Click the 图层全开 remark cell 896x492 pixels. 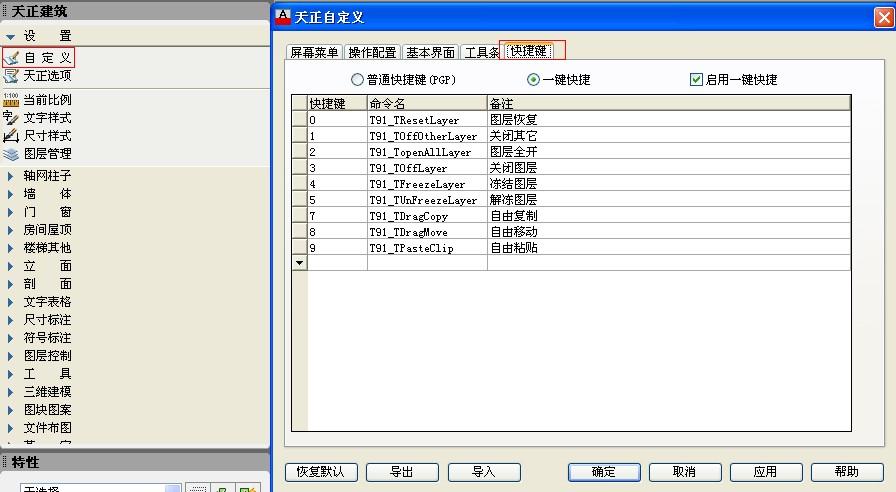[x=669, y=151]
